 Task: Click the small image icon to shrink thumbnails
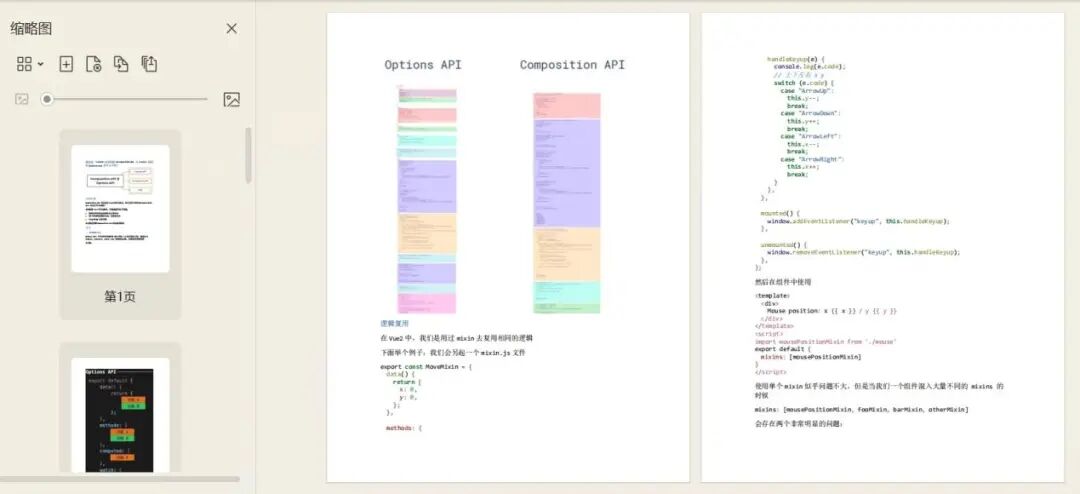click(x=22, y=99)
